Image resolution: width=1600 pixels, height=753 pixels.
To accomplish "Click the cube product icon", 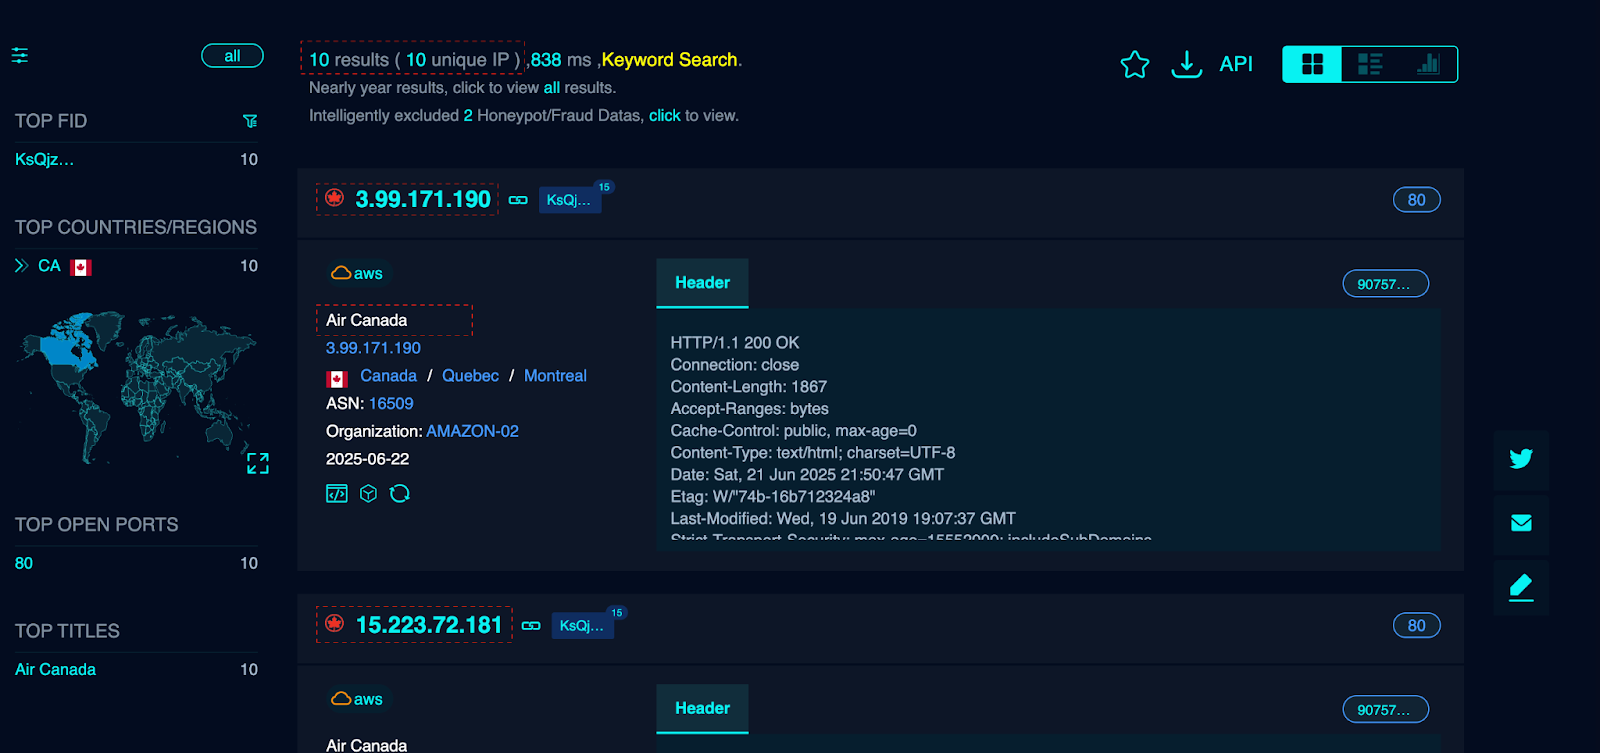I will pyautogui.click(x=368, y=493).
